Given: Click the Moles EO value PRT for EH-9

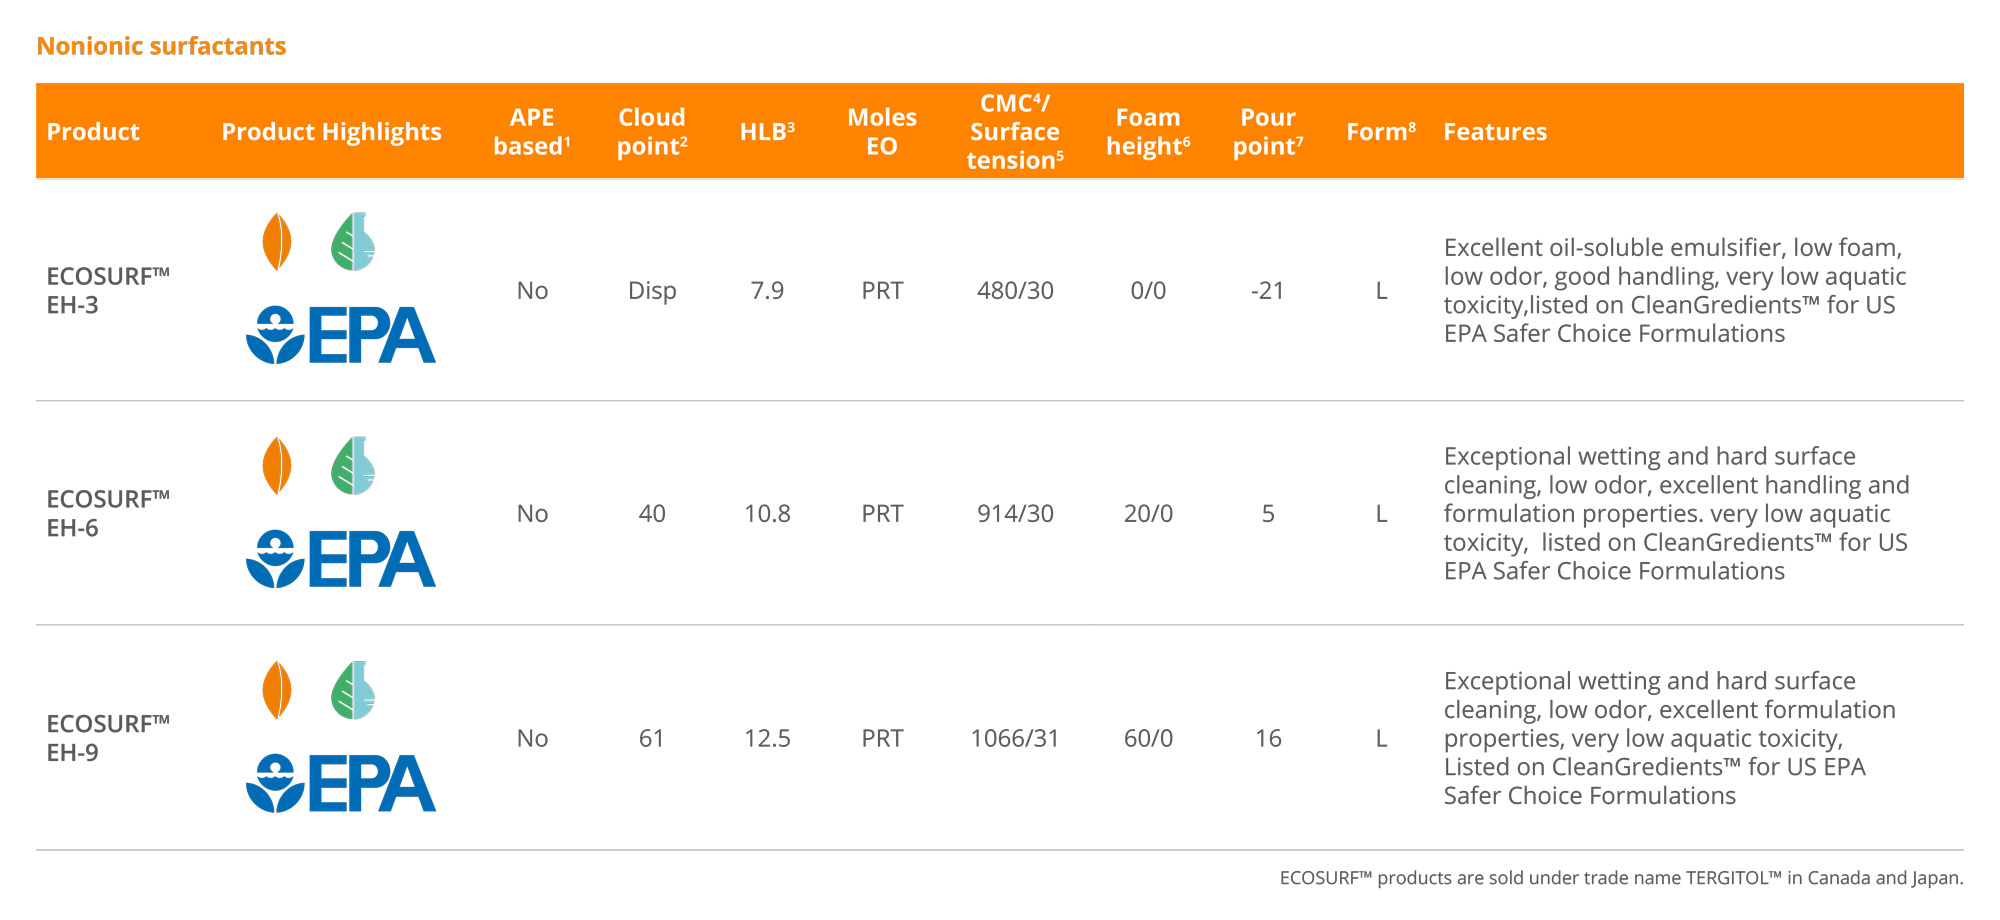Looking at the screenshot, I should 882,739.
